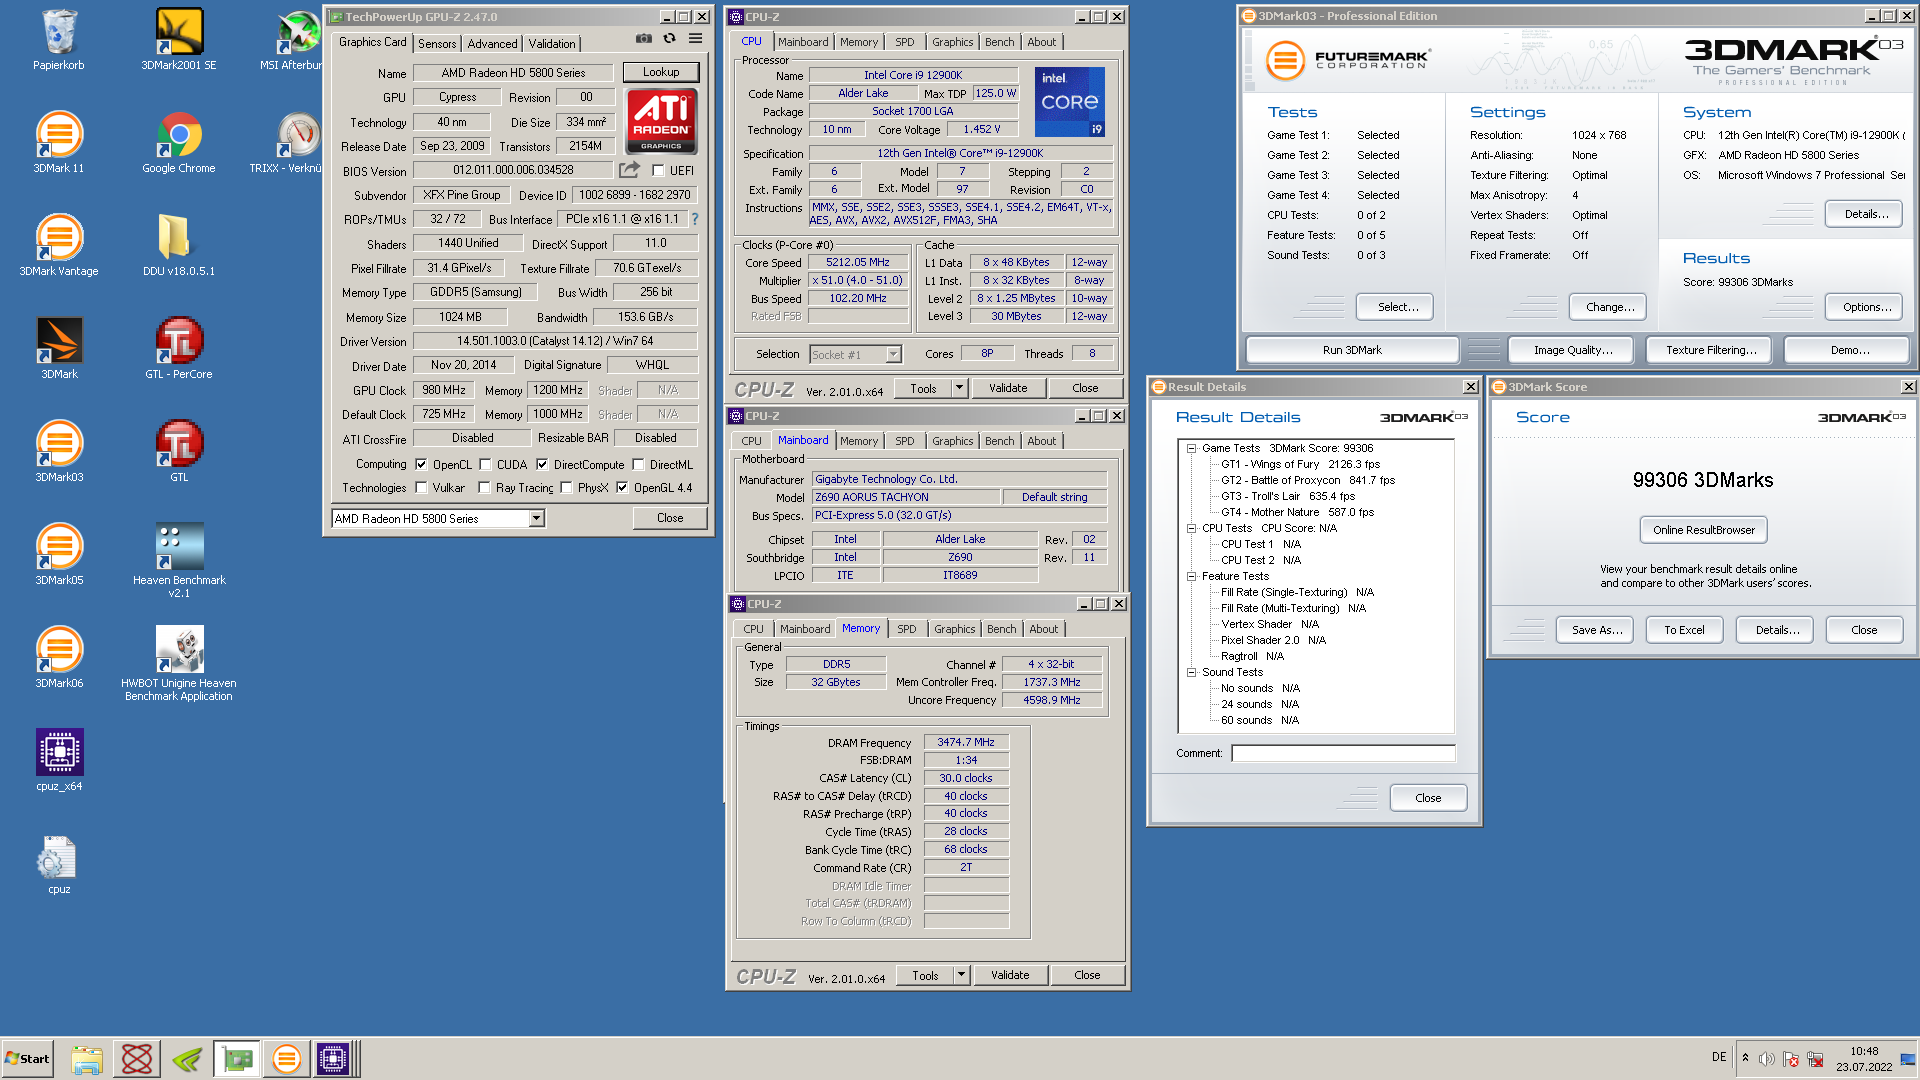Click the Action Center flag tray icon
This screenshot has width=1920, height=1080.
pos(1791,1059)
